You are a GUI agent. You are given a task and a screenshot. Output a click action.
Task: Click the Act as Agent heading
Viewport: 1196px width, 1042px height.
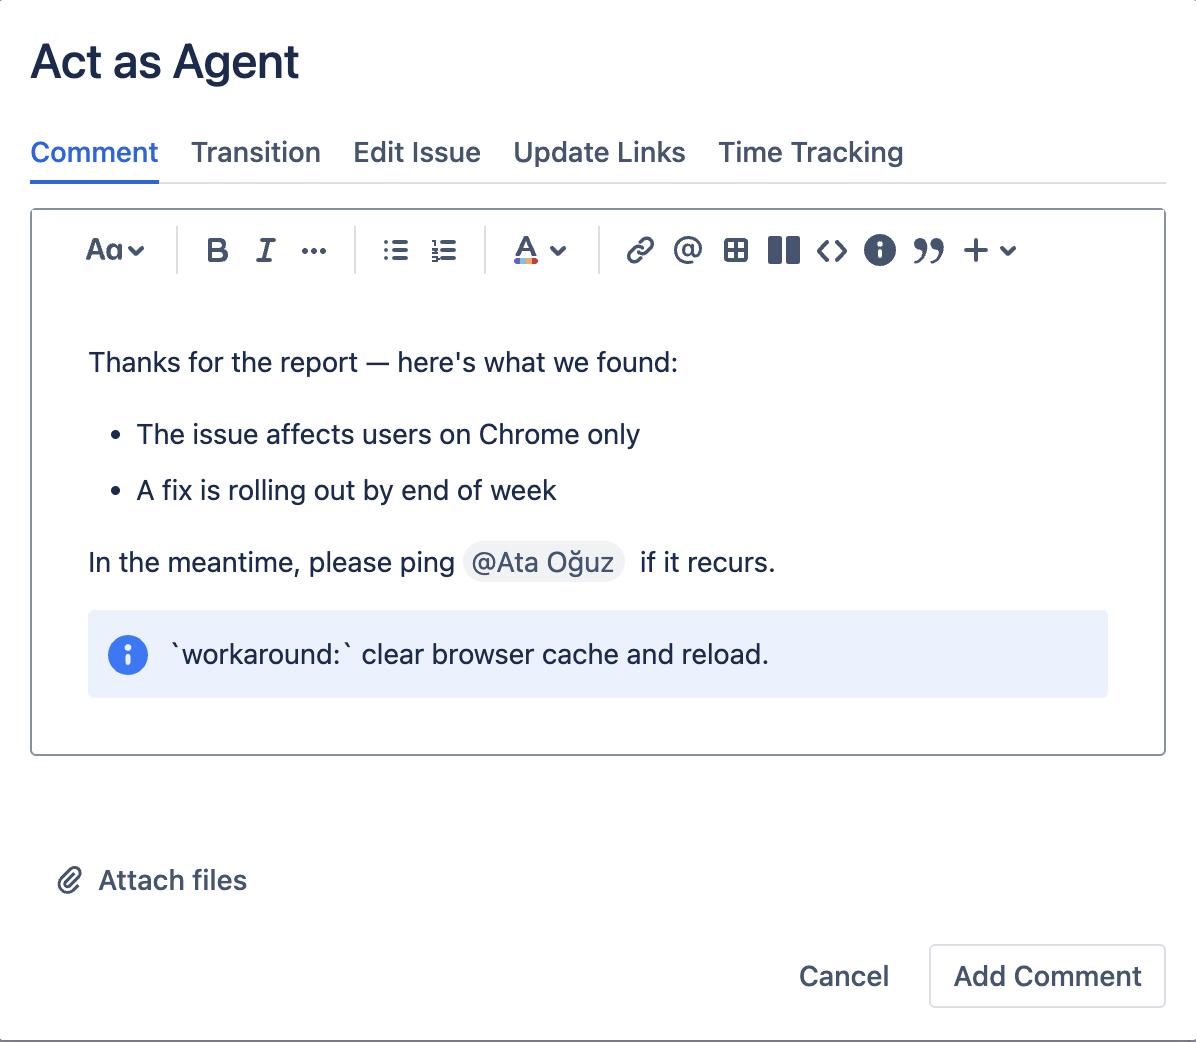[x=165, y=62]
